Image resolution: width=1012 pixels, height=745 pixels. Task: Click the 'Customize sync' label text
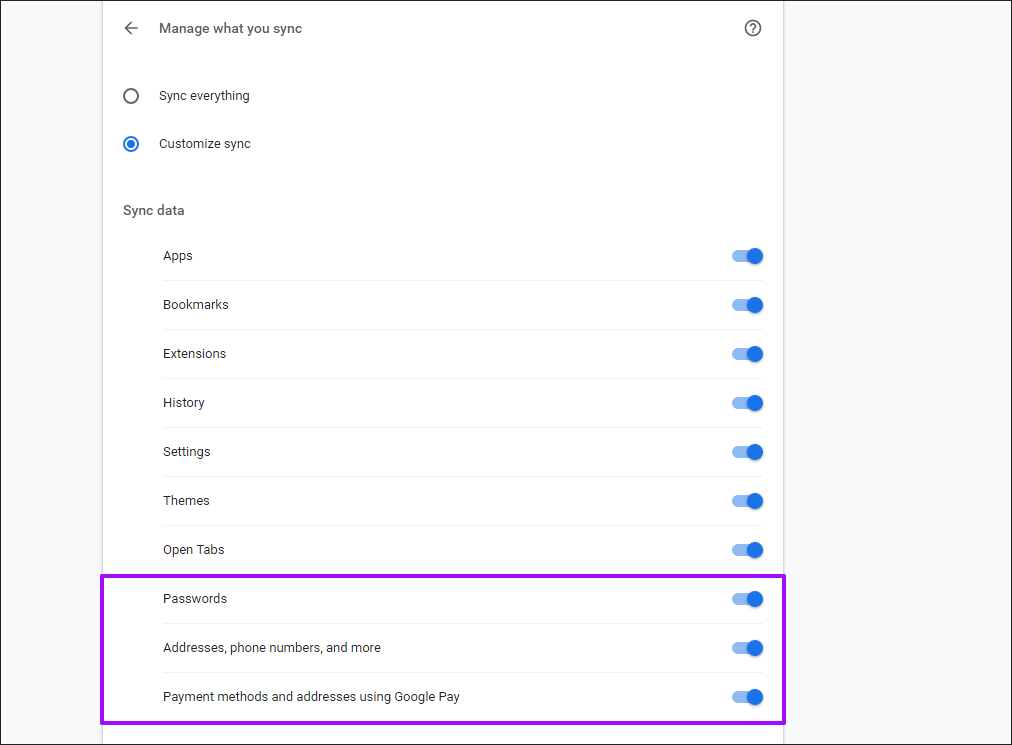204,144
